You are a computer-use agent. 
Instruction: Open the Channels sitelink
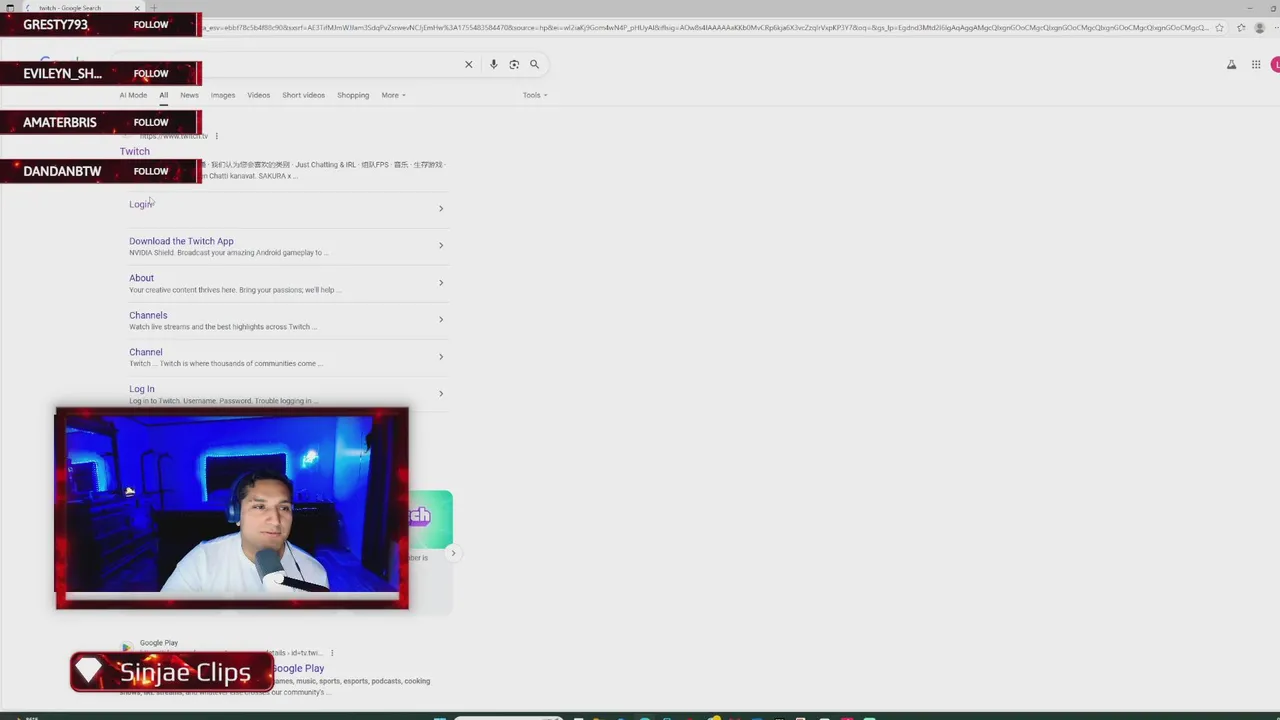click(148, 315)
